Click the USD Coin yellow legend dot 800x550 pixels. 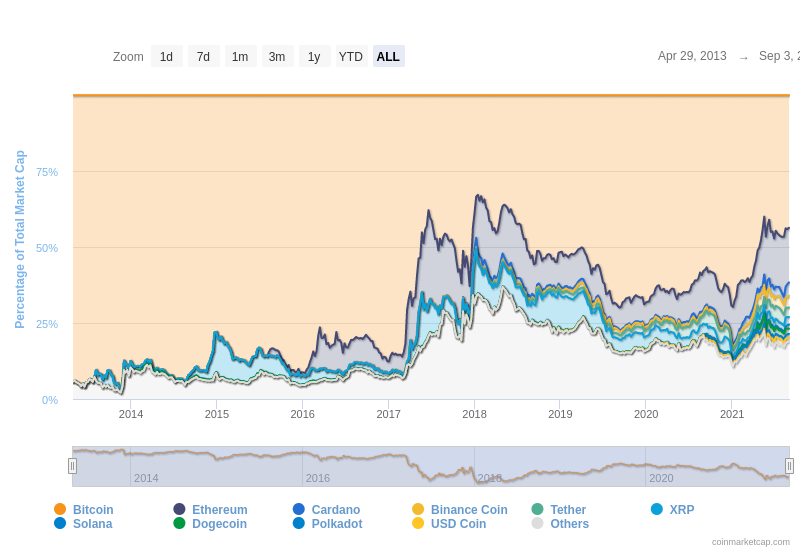[x=418, y=523]
